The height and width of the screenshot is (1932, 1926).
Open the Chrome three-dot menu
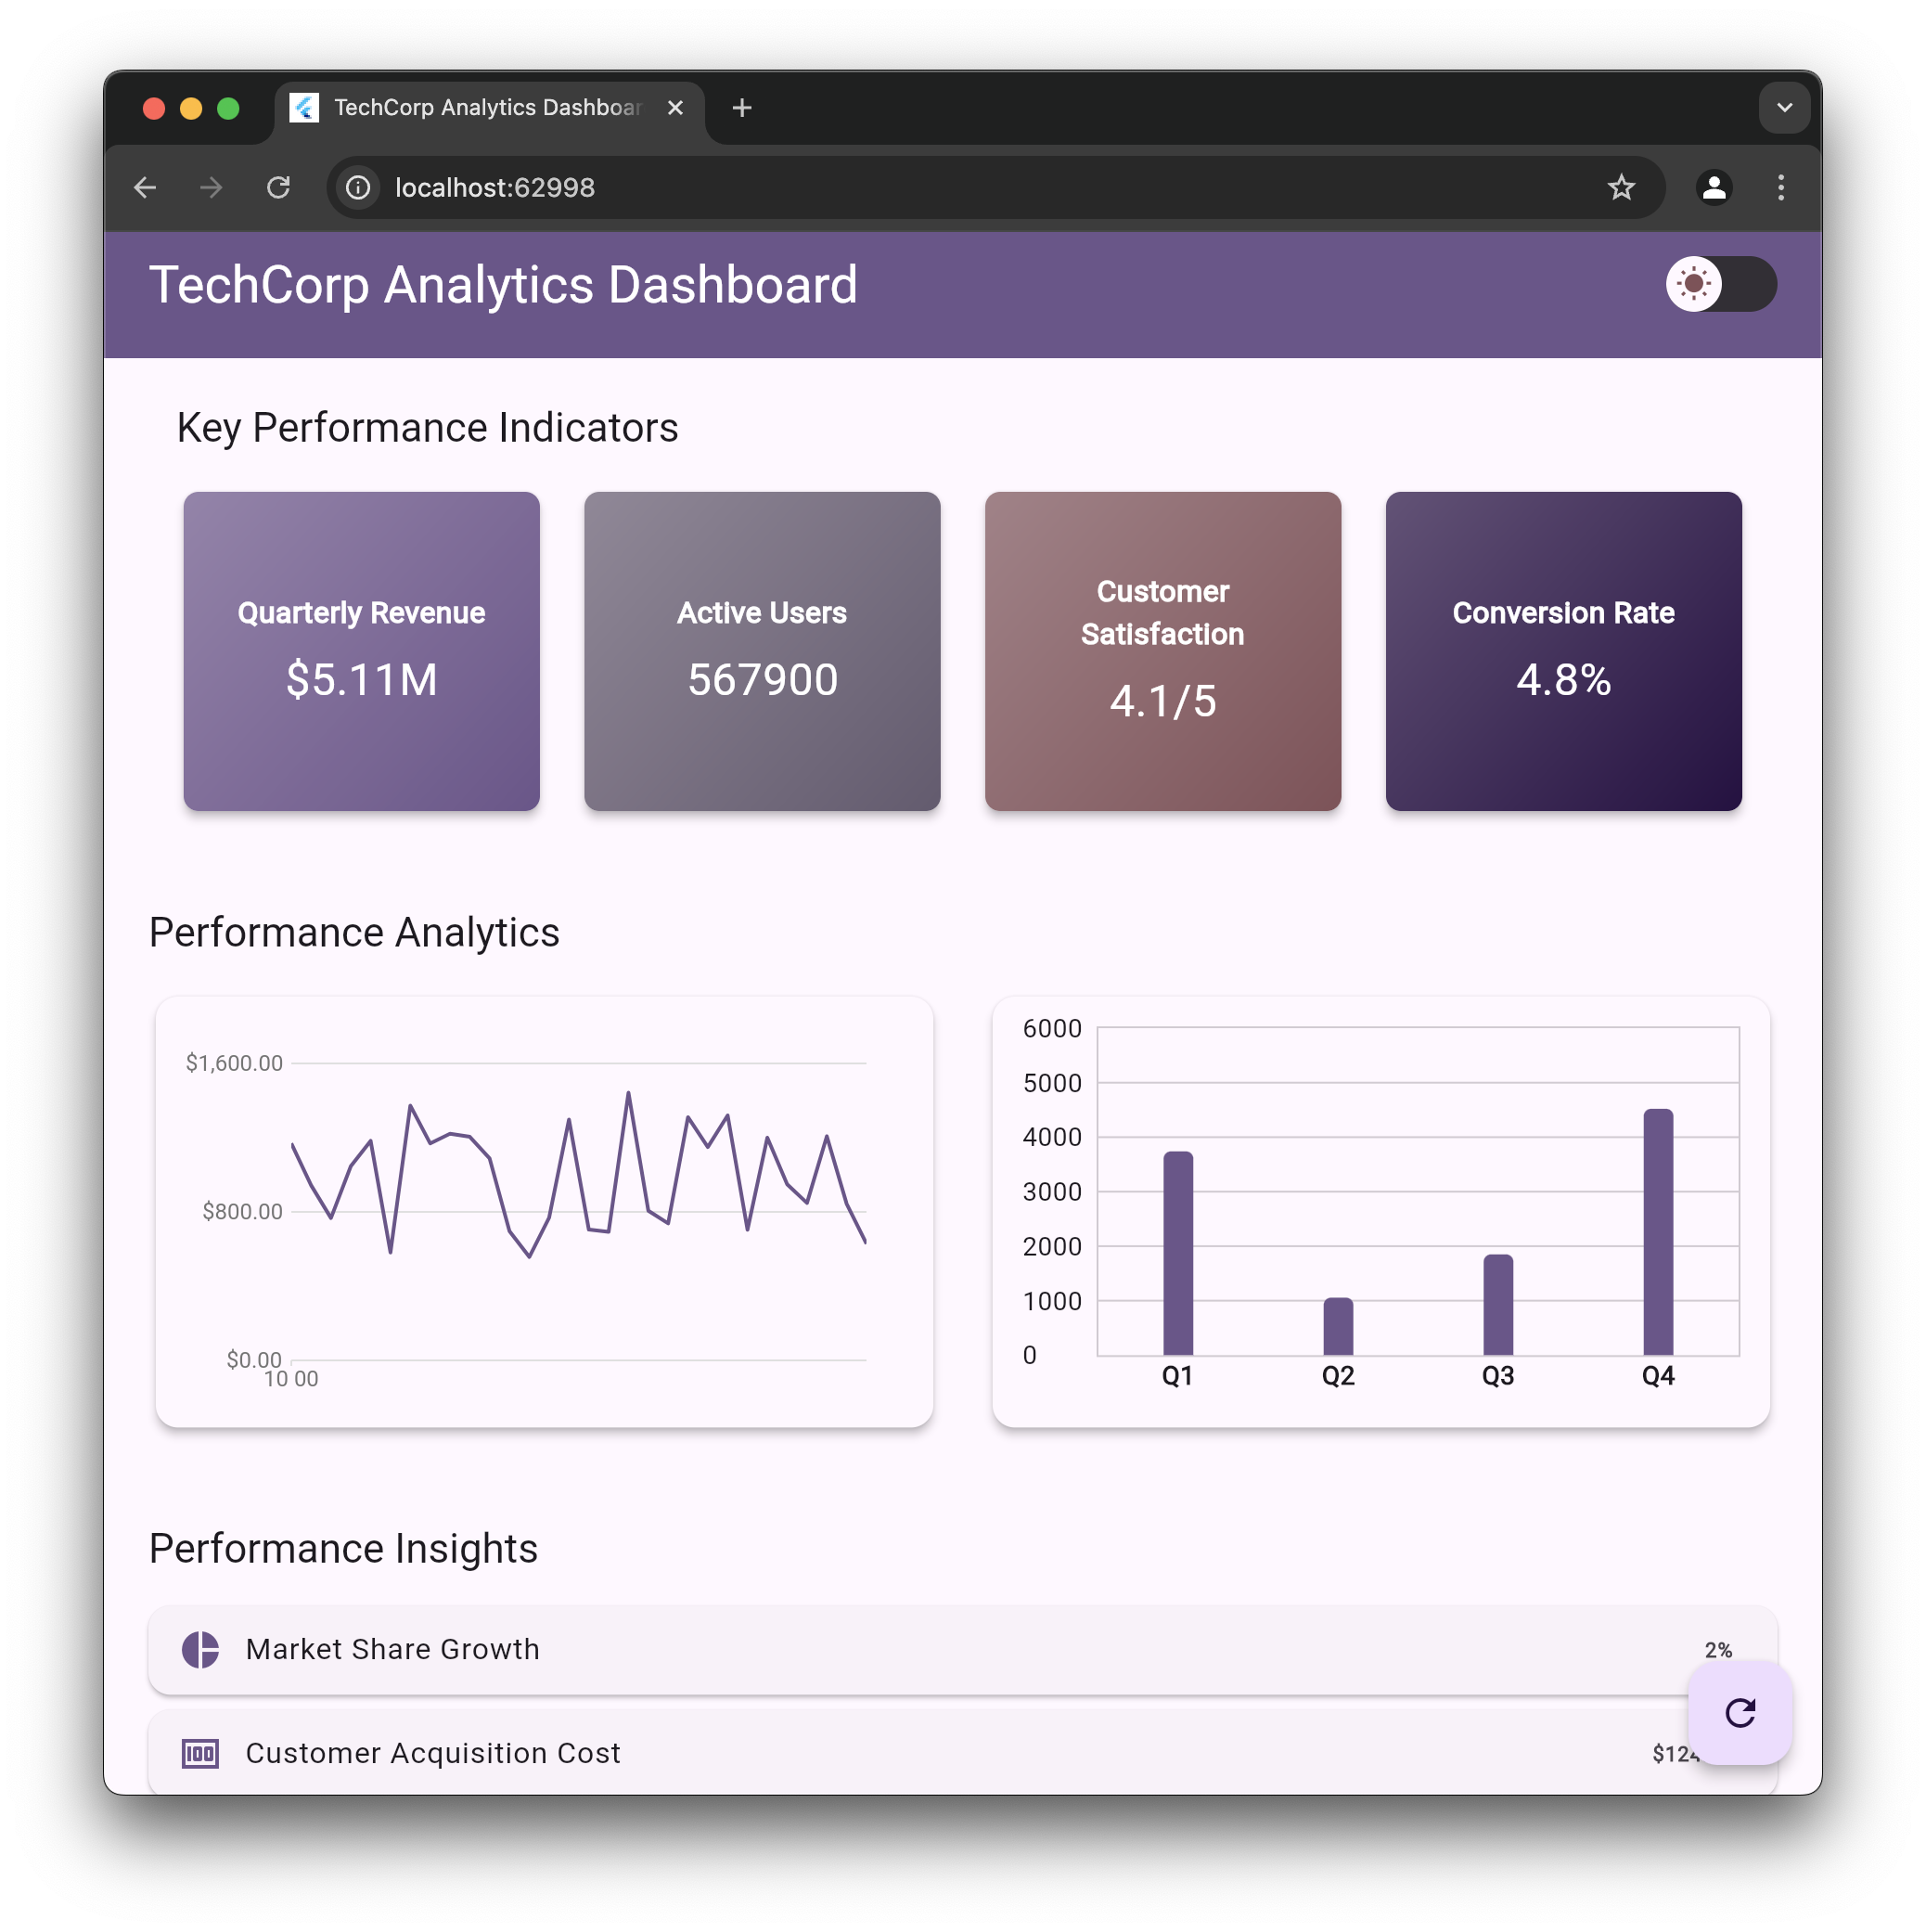[x=1781, y=187]
